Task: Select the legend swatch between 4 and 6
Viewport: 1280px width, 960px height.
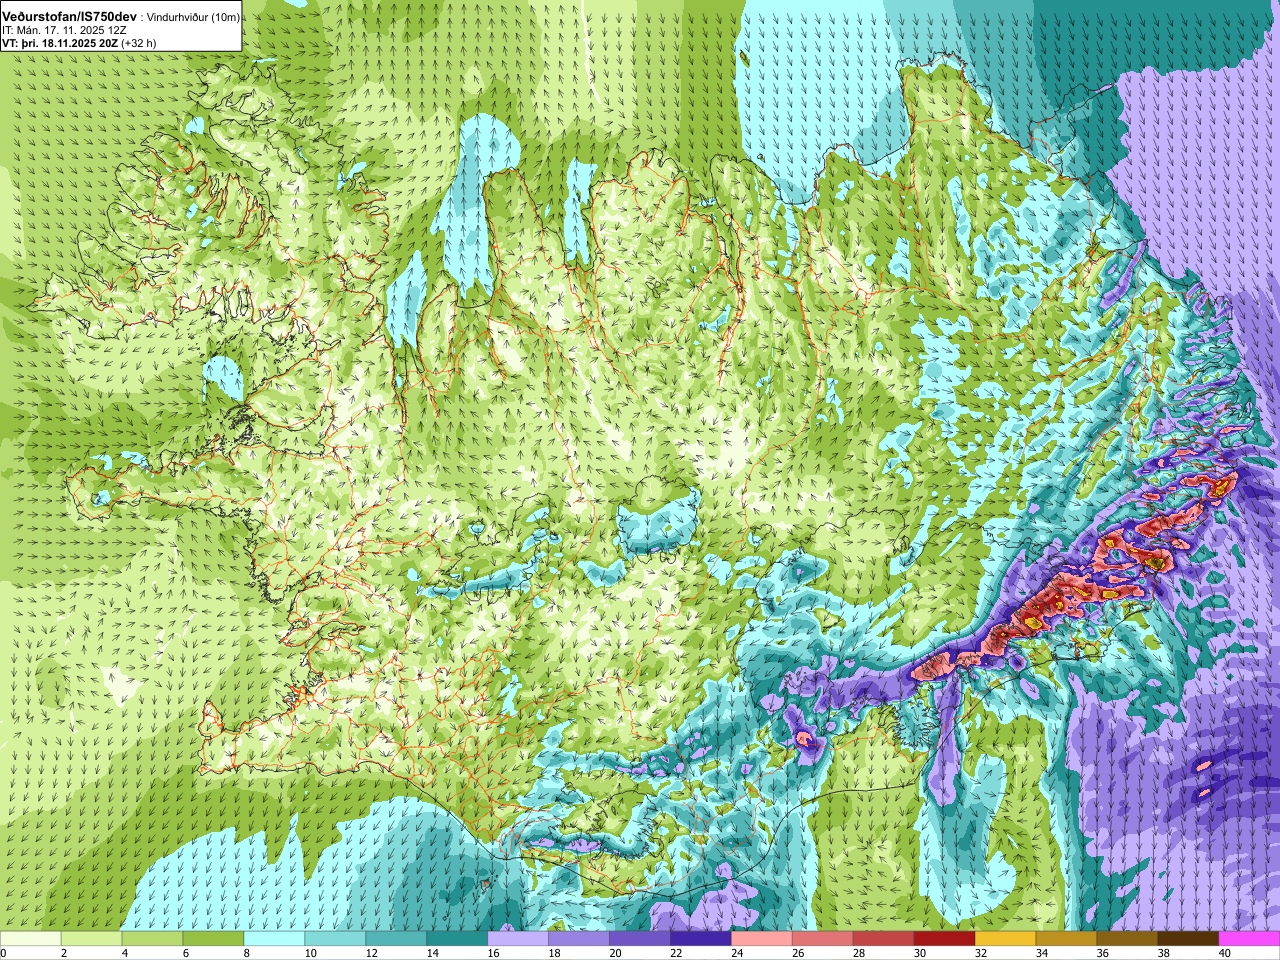Action: [152, 939]
